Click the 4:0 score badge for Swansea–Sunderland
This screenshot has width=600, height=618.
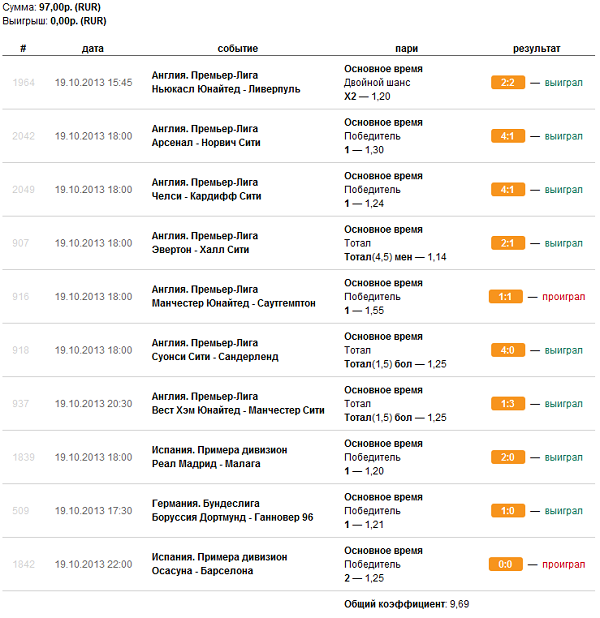click(x=507, y=350)
